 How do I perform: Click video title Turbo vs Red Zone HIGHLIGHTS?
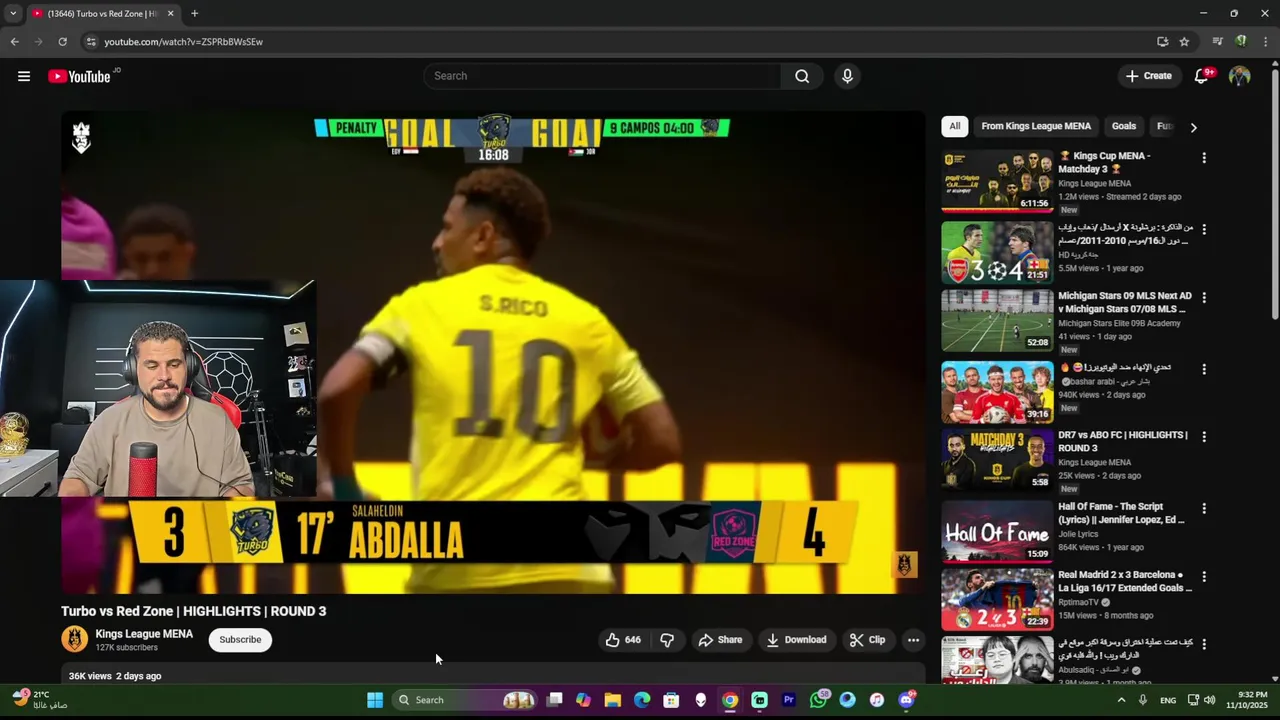194,611
